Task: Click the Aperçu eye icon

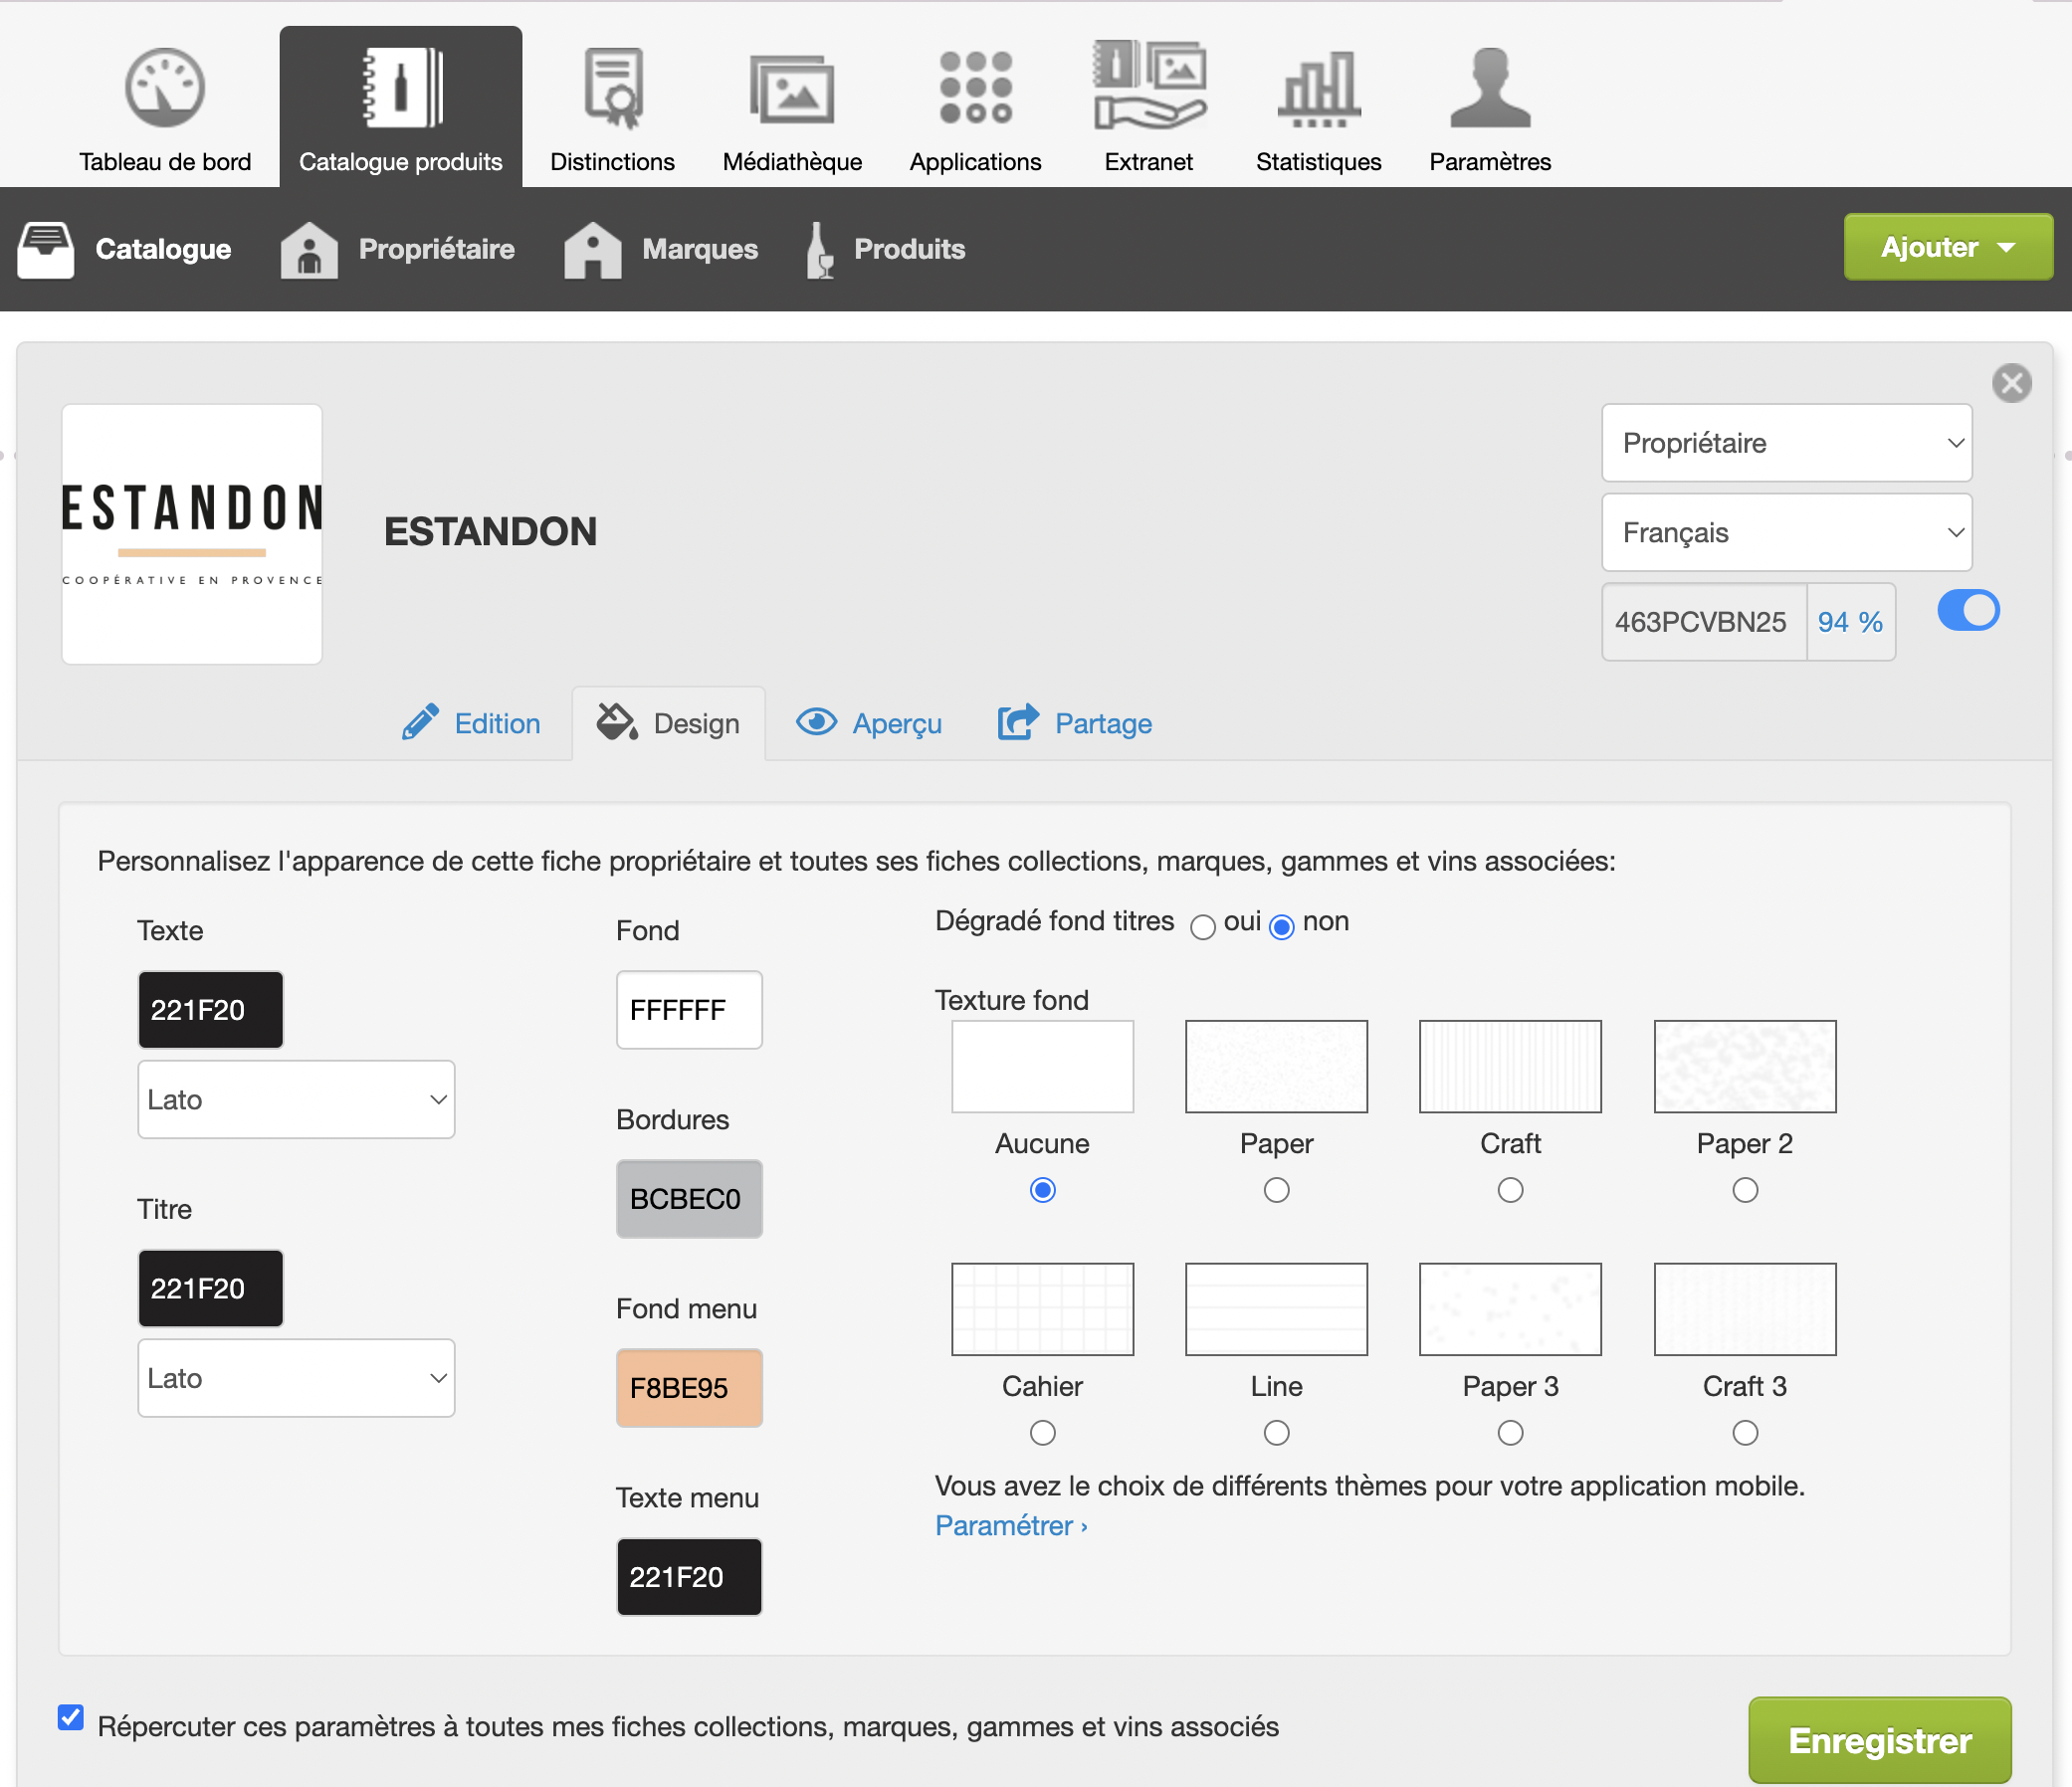Action: pyautogui.click(x=816, y=722)
